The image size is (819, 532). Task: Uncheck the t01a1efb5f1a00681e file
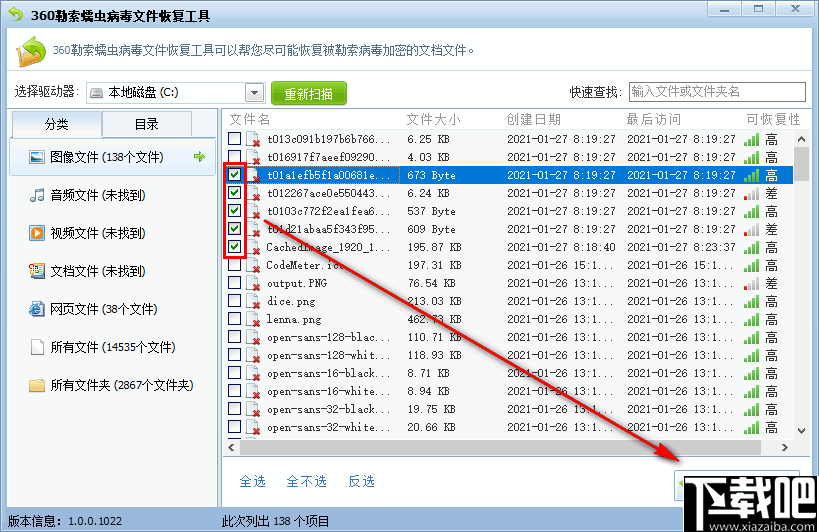235,174
